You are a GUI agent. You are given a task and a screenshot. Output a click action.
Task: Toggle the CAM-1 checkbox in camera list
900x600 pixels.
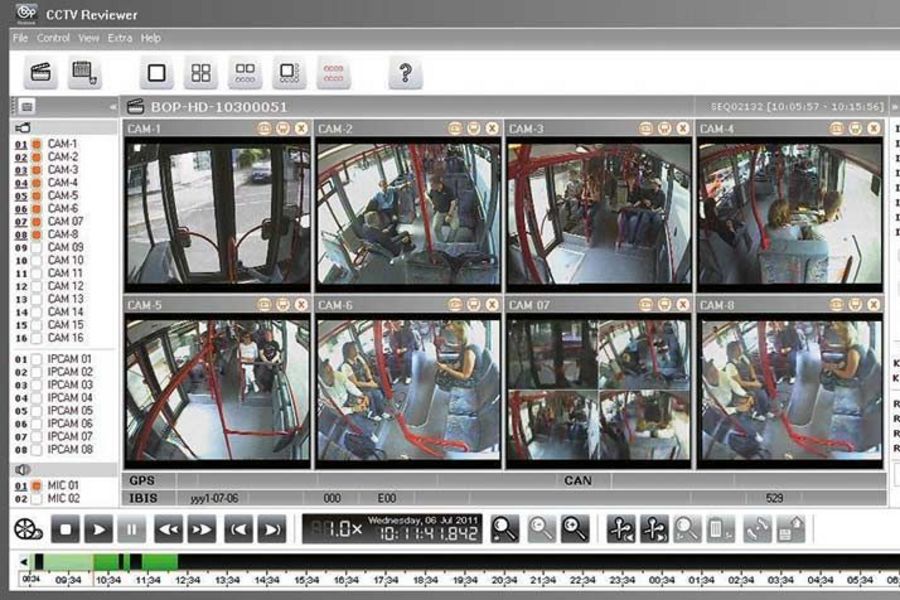pos(36,144)
